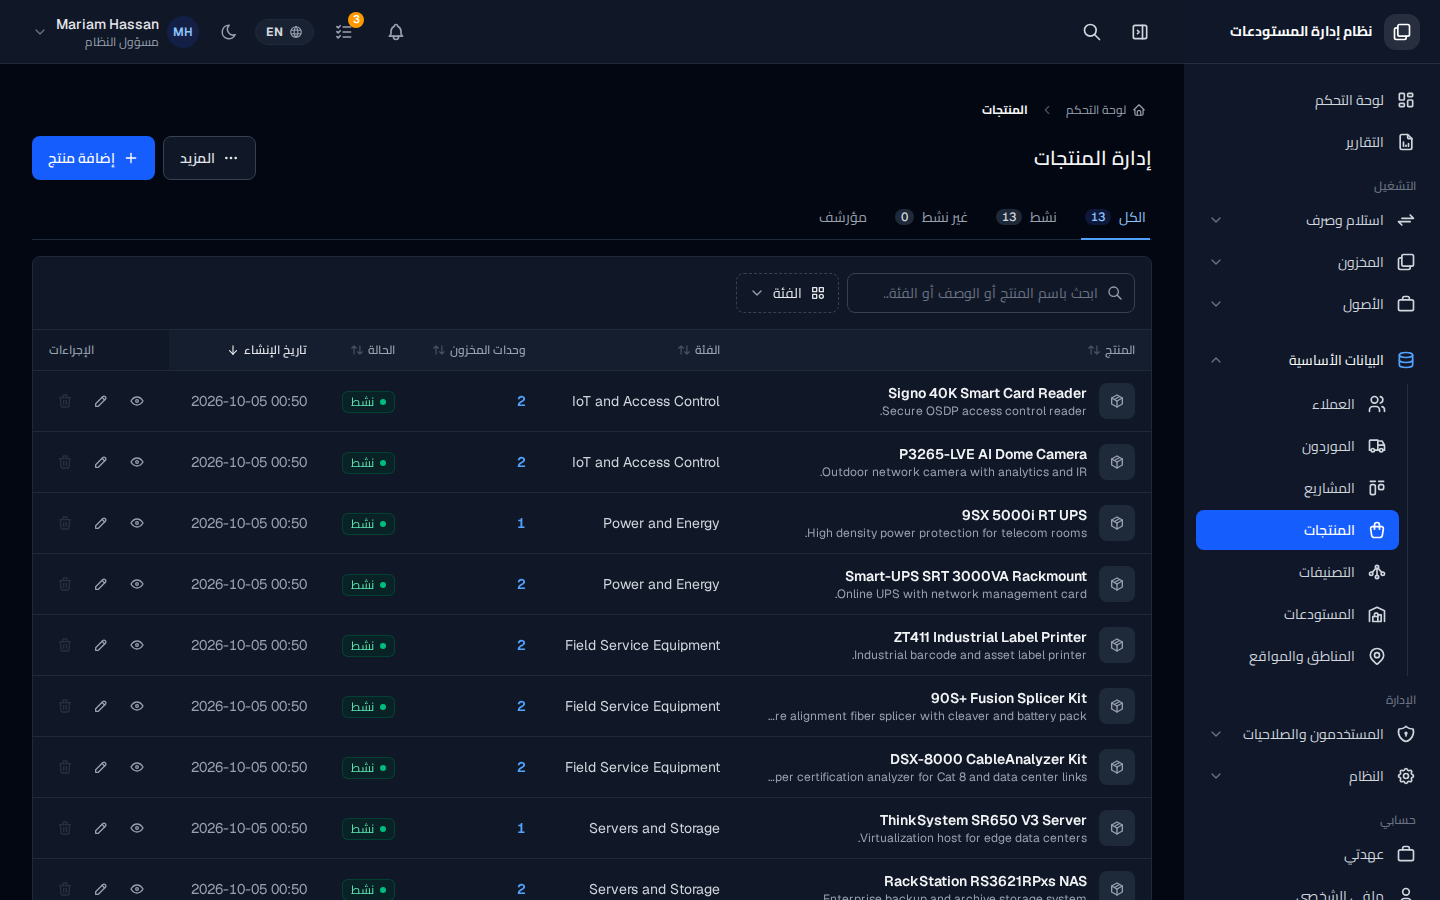Viewport: 1440px width, 900px height.
Task: View the ZT411 Industrial Label Printer with eye icon
Action: (137, 645)
